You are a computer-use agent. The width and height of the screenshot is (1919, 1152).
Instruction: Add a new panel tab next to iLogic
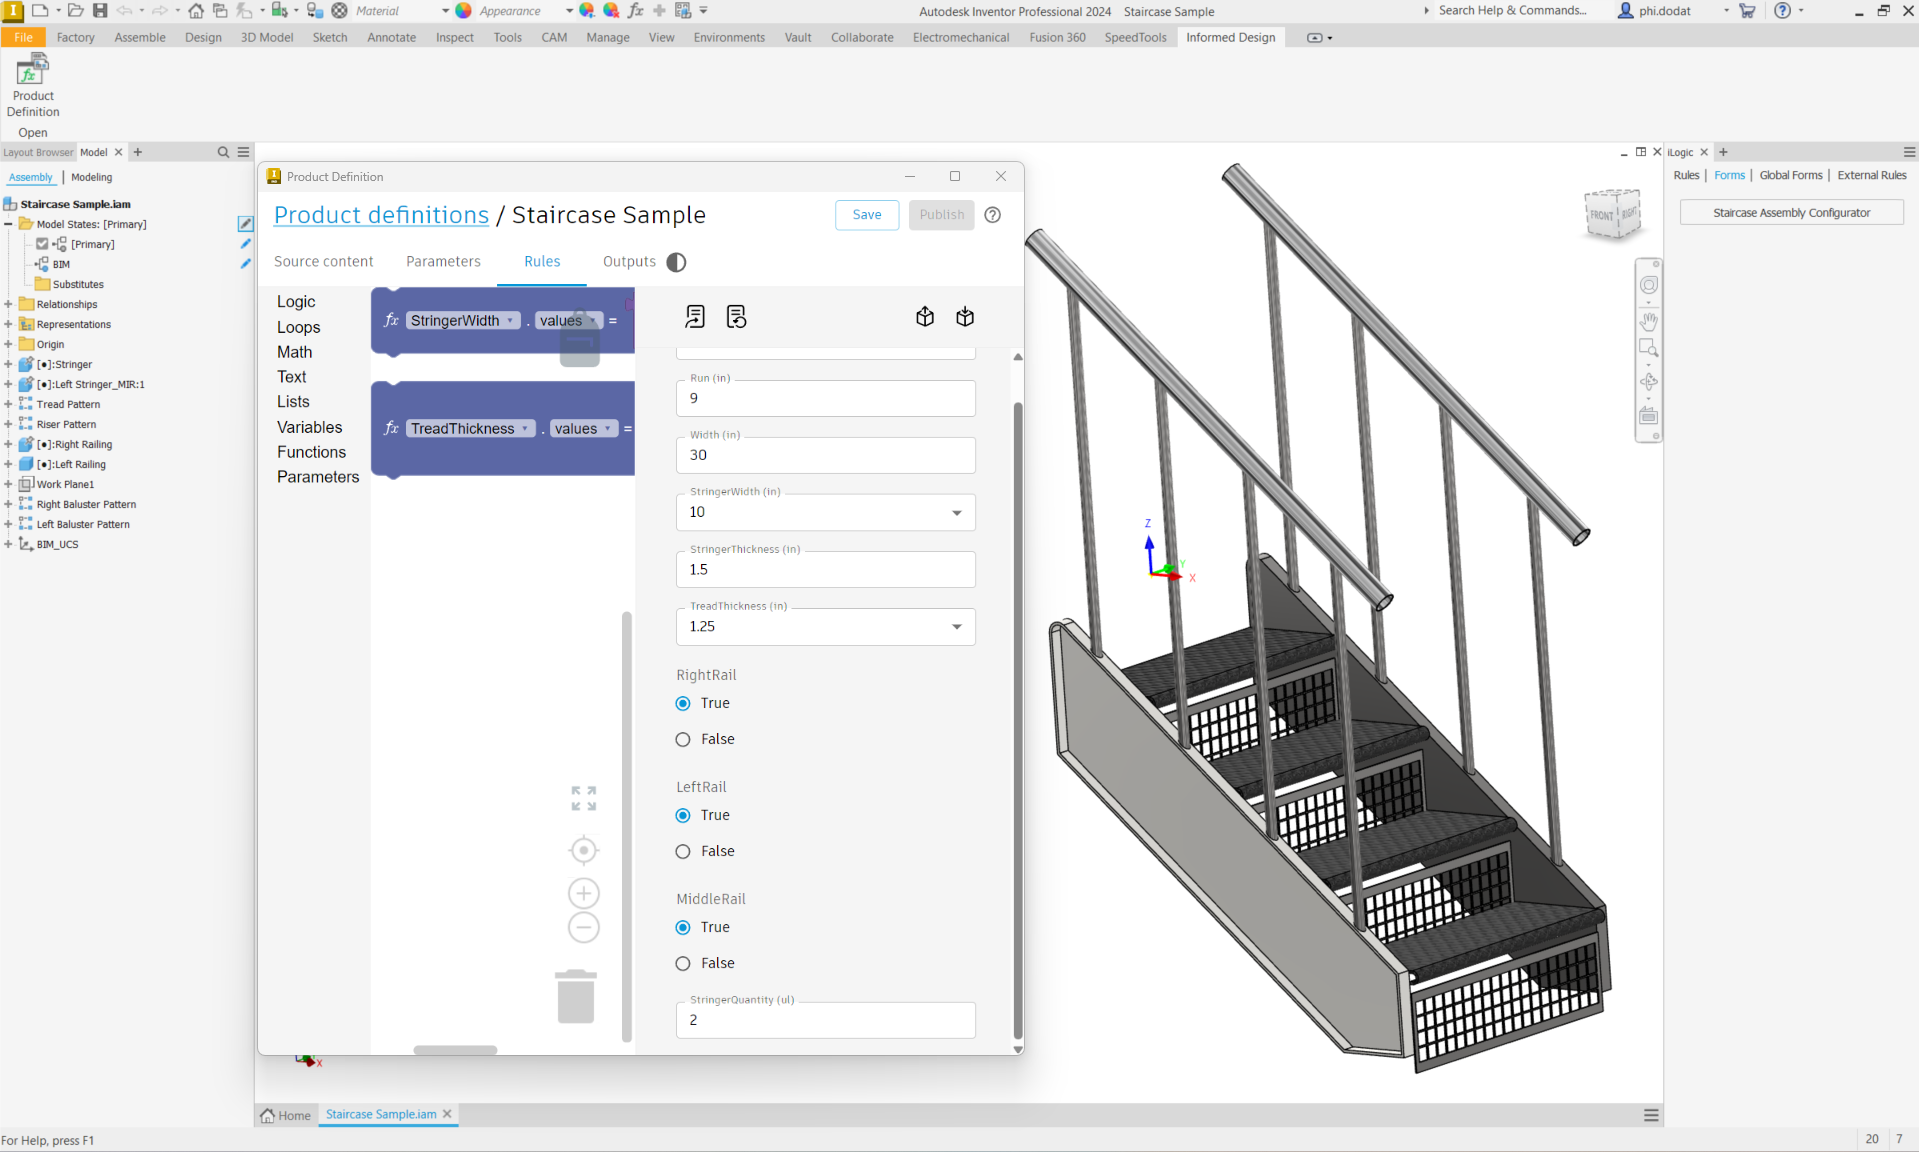[1723, 152]
